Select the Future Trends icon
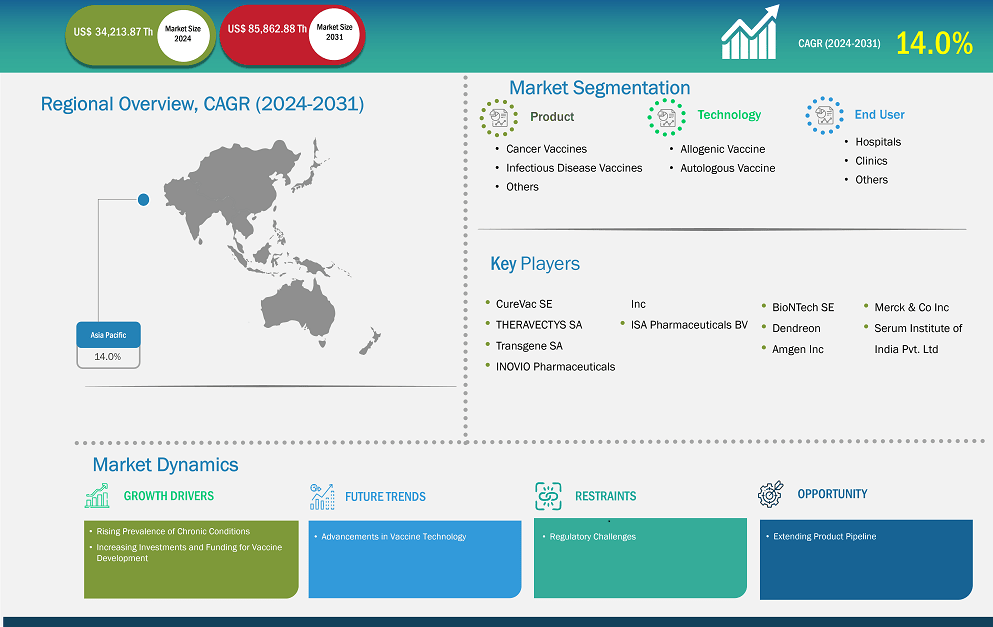 pyautogui.click(x=322, y=496)
